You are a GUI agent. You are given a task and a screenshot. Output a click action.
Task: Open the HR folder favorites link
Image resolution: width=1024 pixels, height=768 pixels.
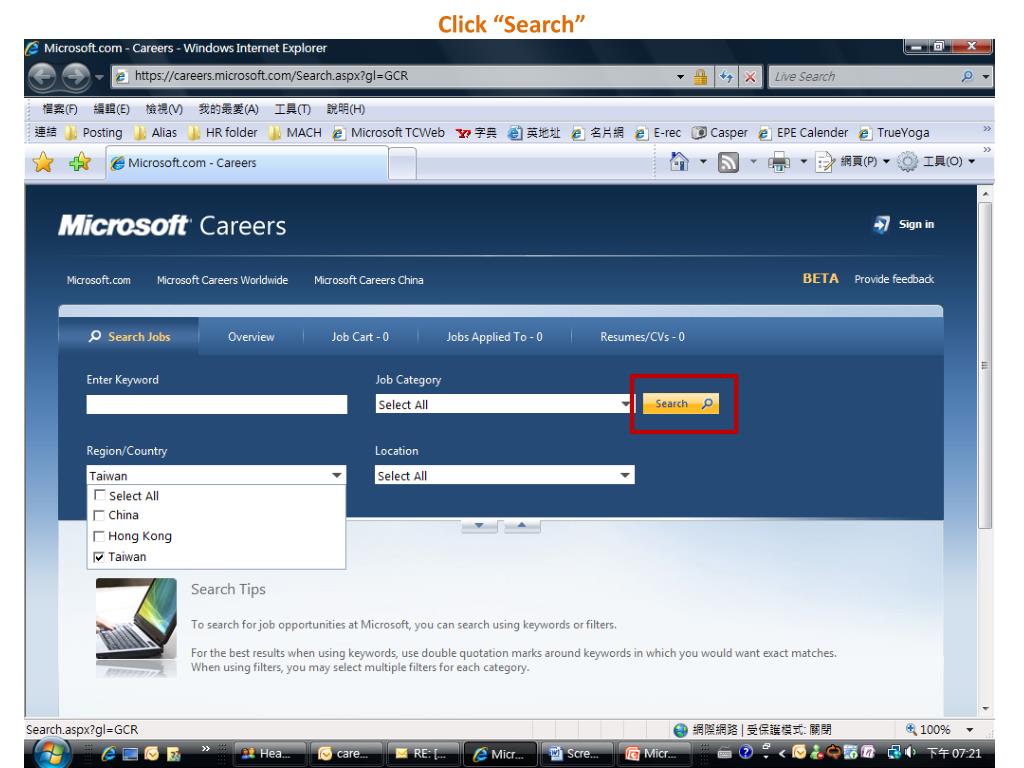click(x=223, y=133)
